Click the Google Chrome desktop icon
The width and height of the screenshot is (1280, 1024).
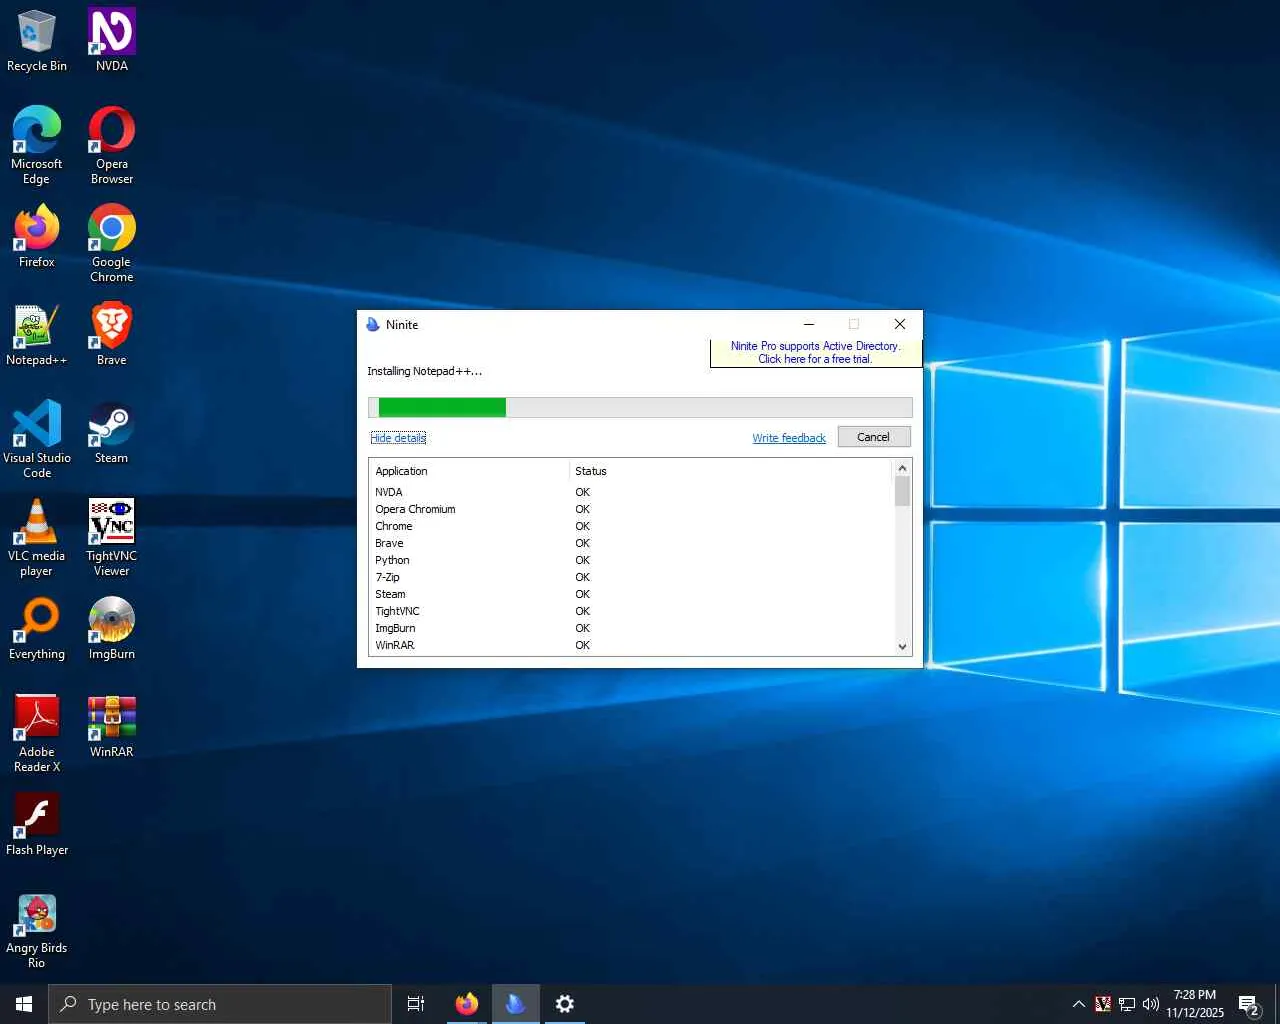pos(112,244)
